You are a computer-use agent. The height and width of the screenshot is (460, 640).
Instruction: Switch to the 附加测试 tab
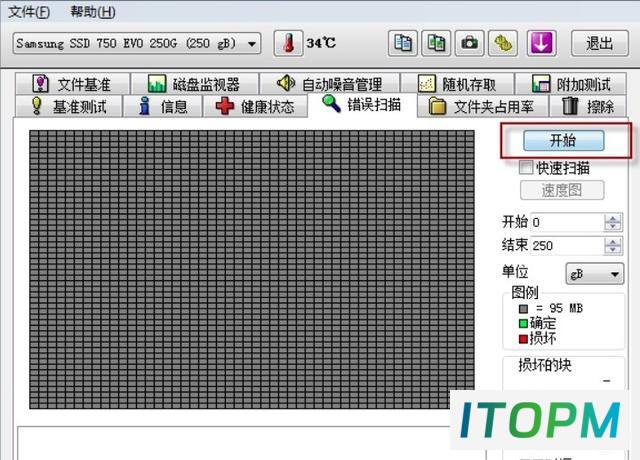click(x=571, y=84)
